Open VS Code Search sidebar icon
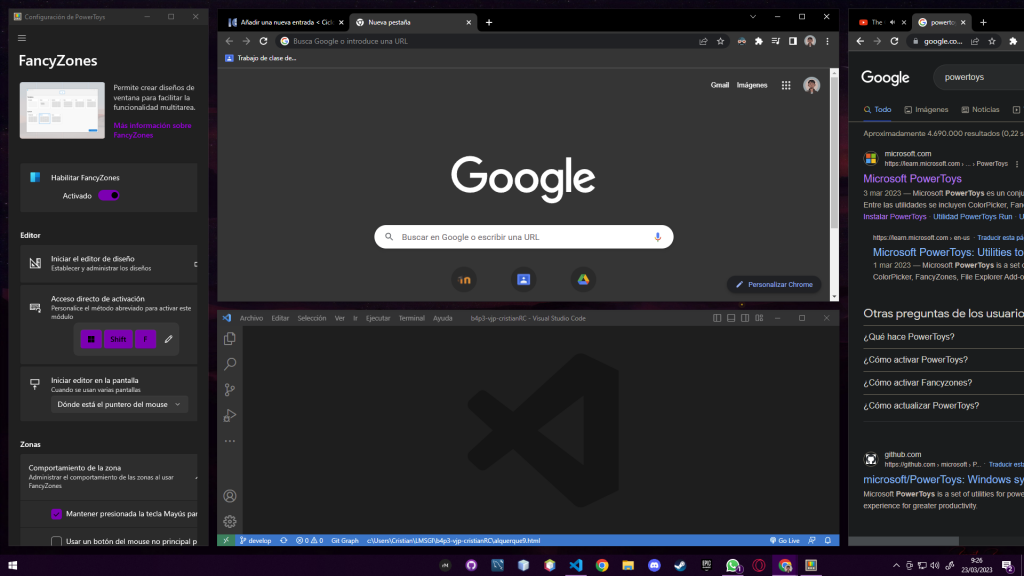The width and height of the screenshot is (1024, 576). tap(230, 364)
